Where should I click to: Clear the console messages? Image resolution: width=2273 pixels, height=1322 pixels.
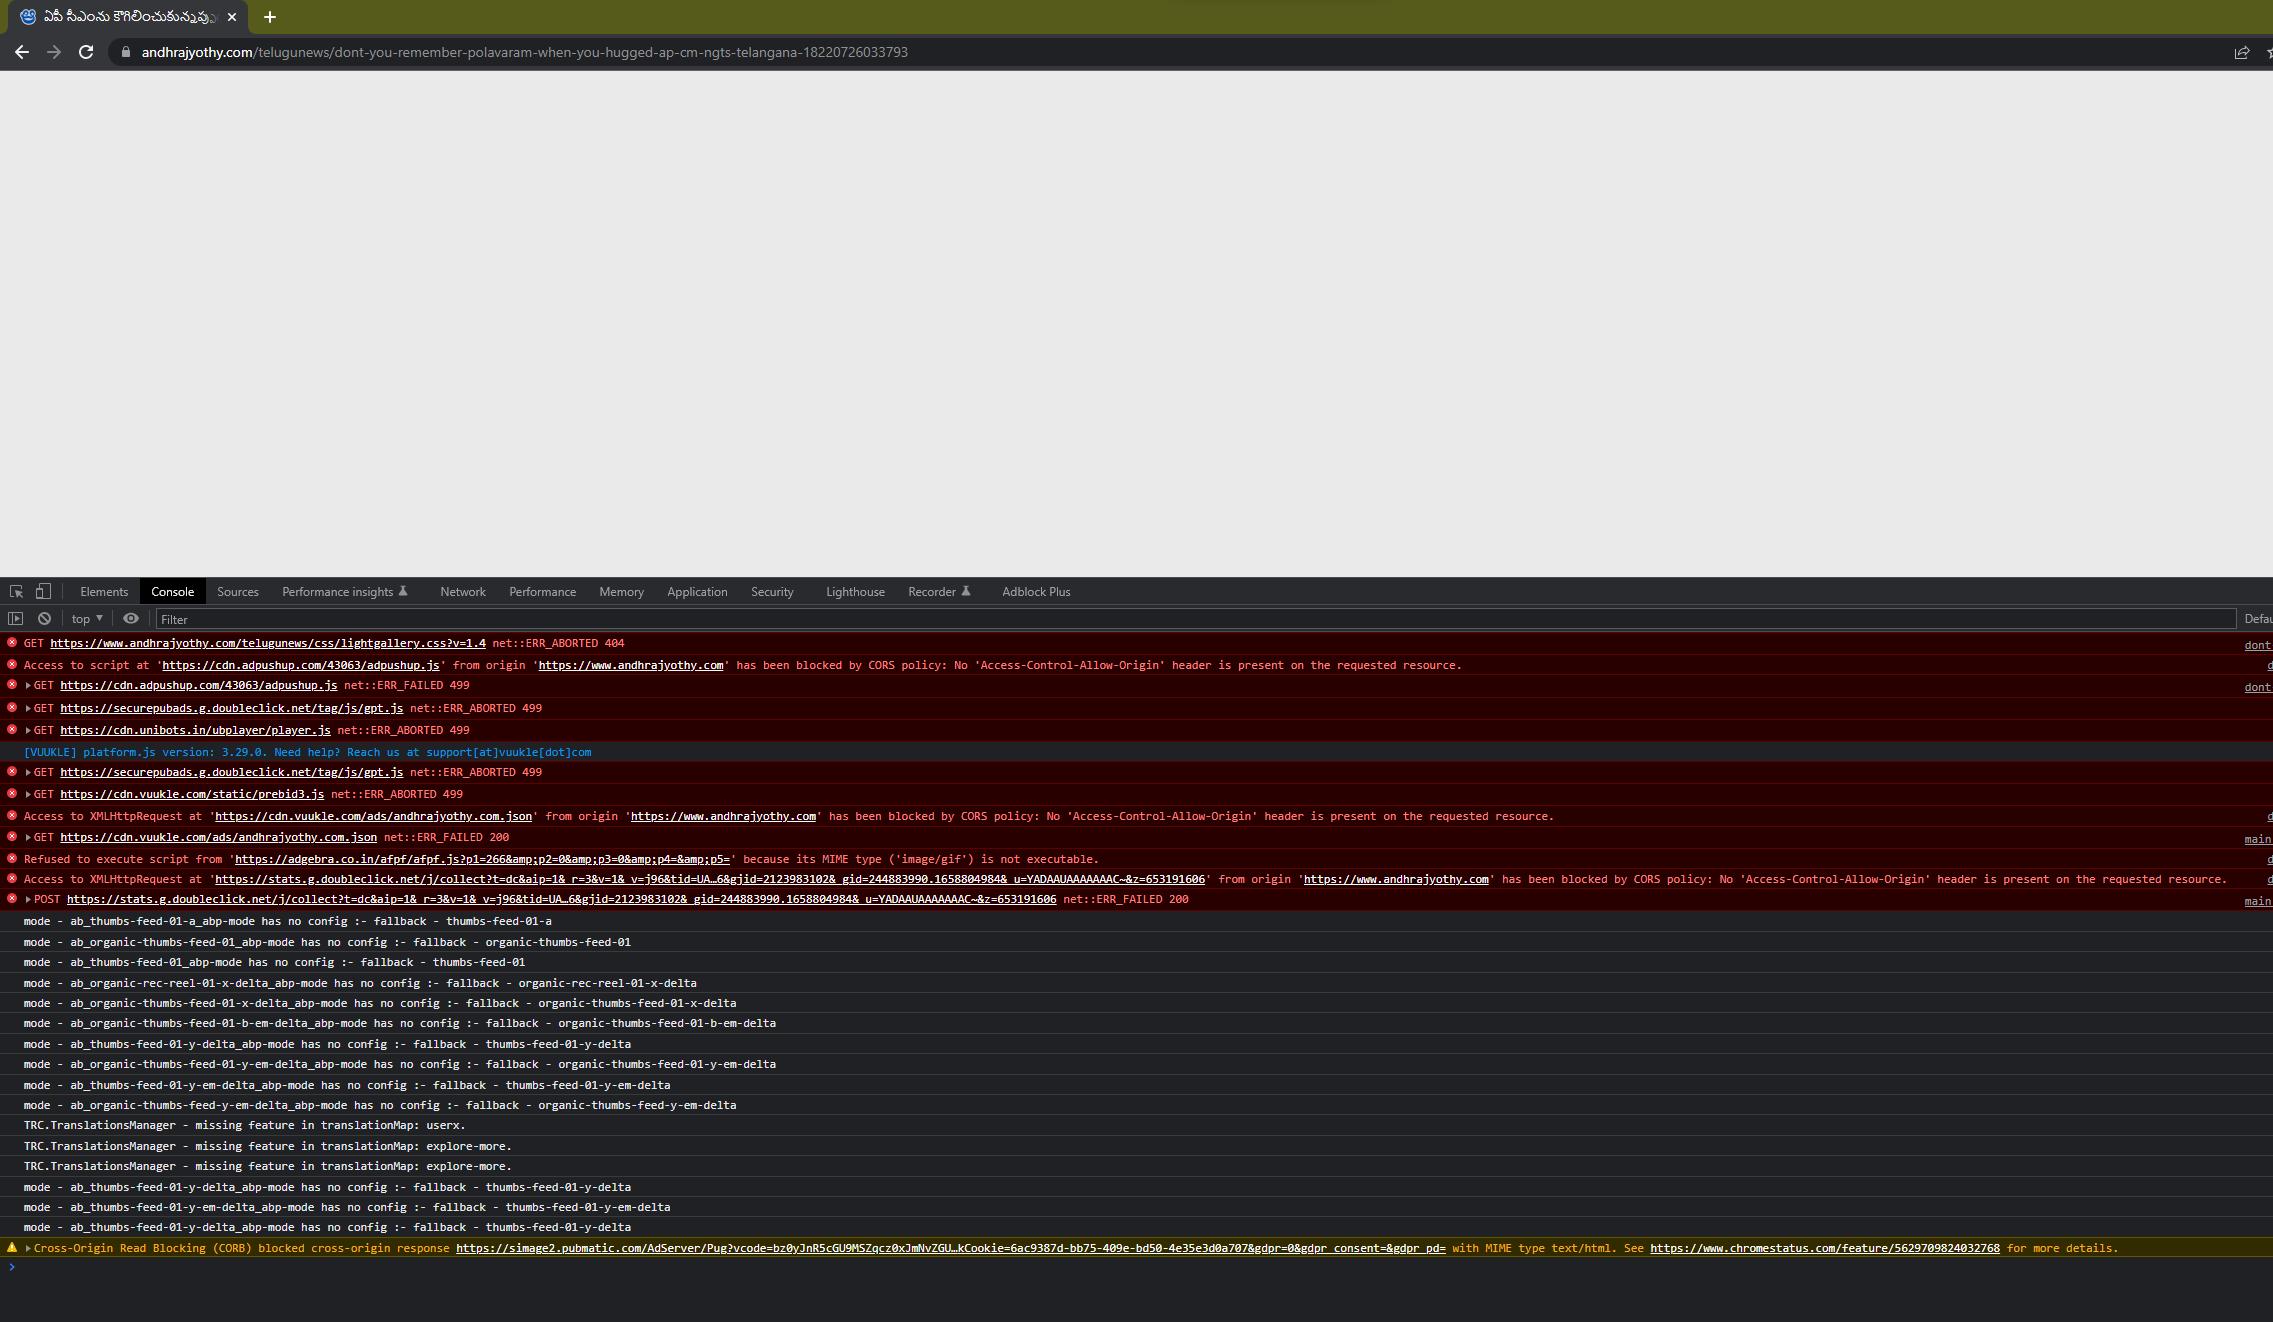point(44,619)
